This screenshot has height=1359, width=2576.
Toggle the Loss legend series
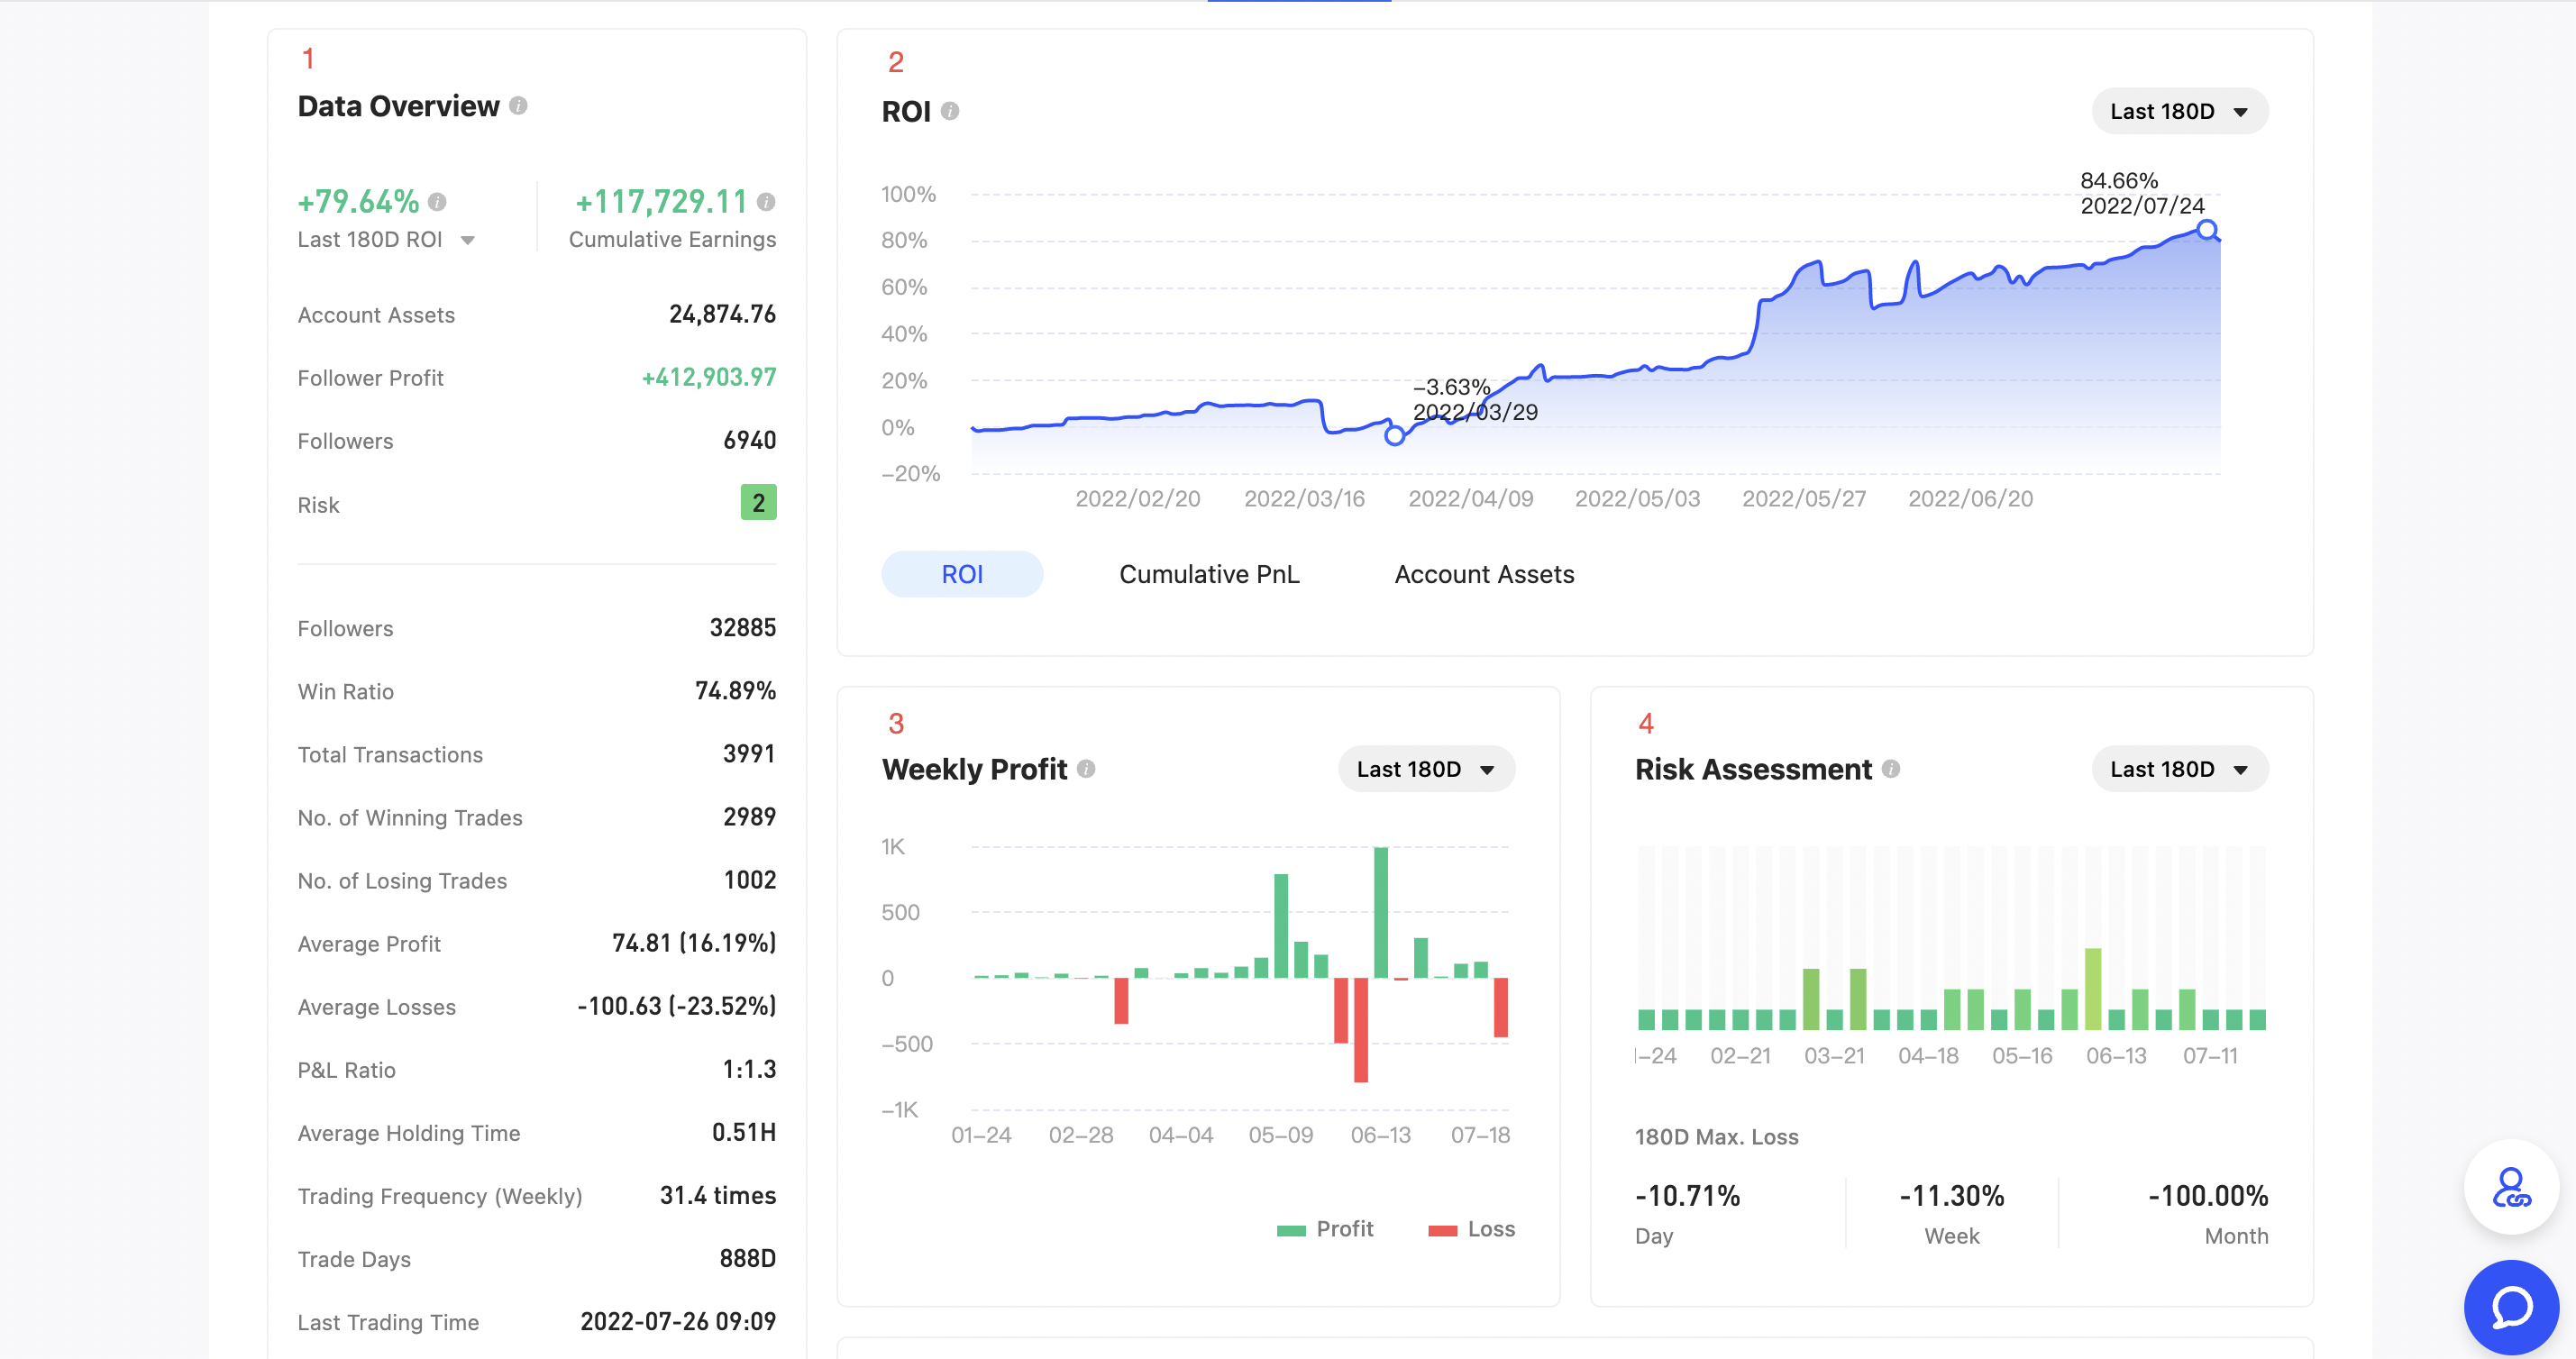[x=1472, y=1229]
